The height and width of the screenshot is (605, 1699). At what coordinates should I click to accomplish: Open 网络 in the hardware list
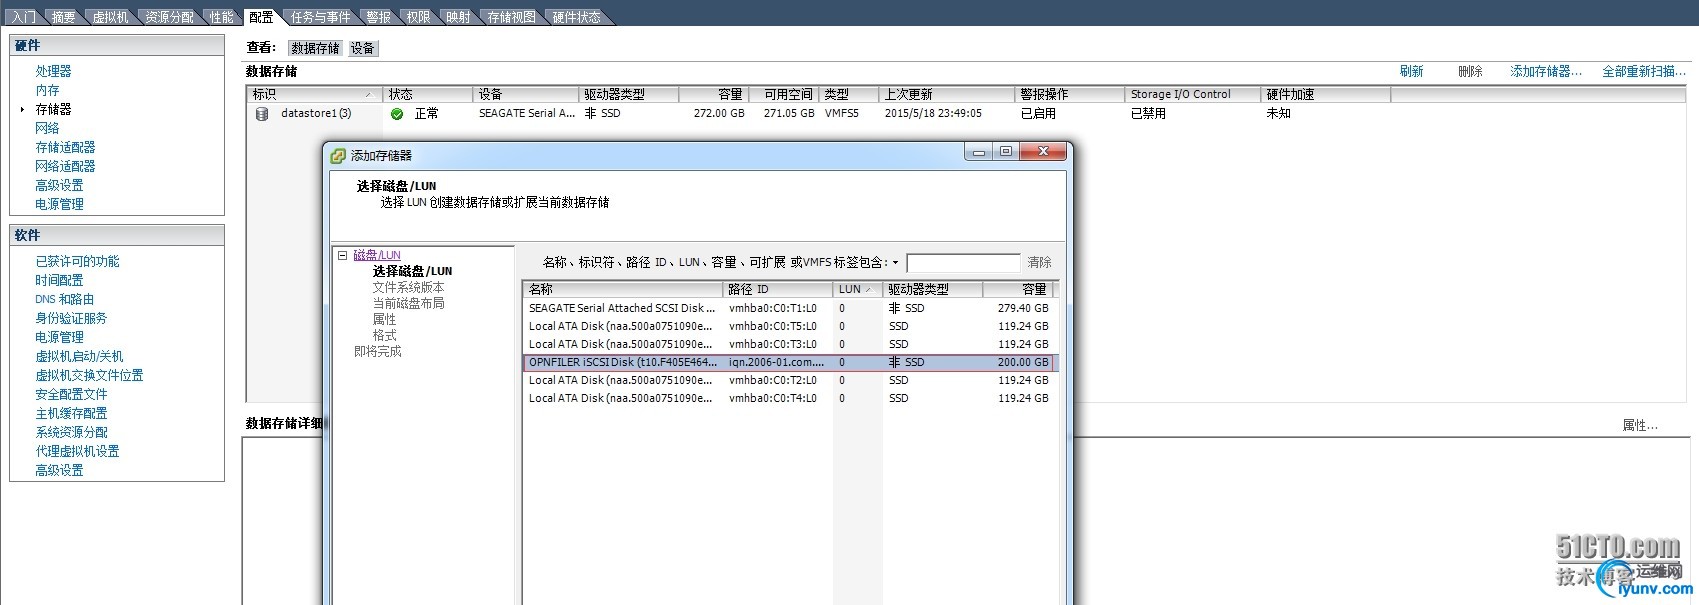coord(47,128)
